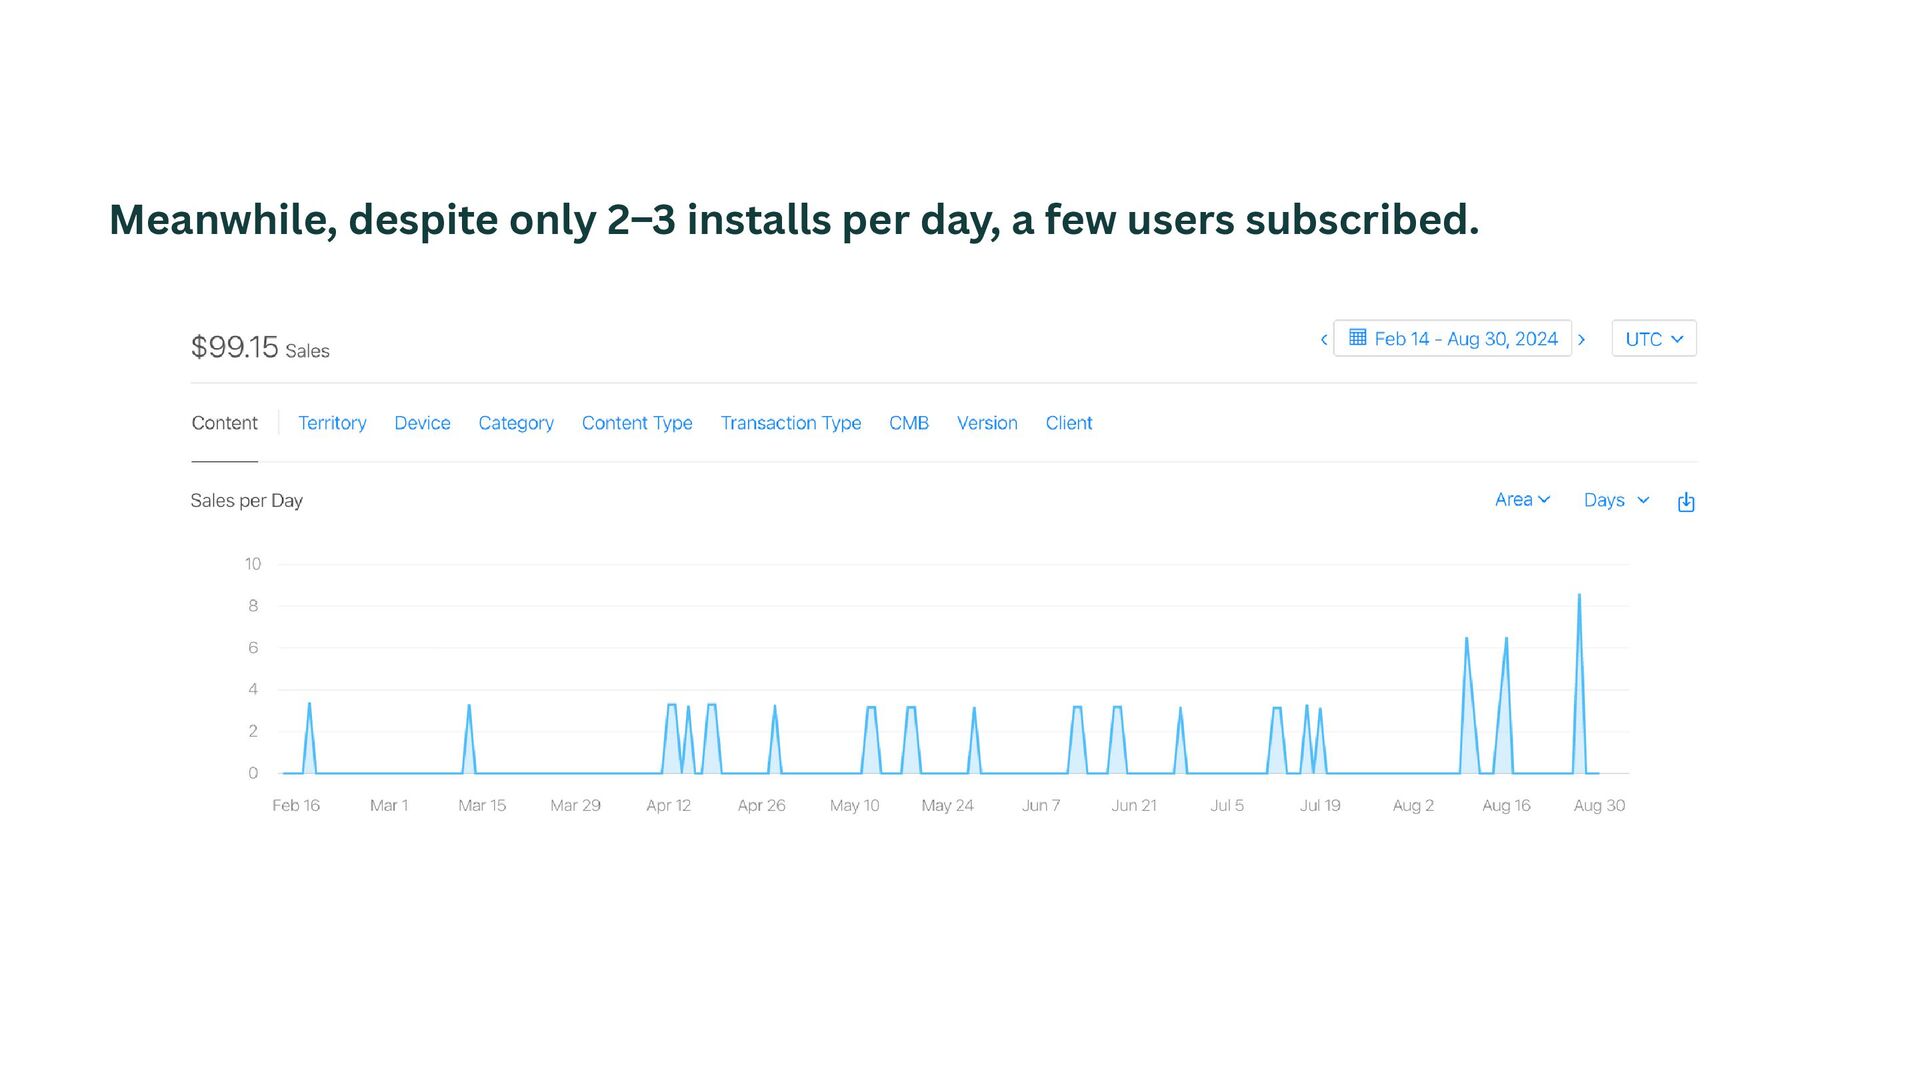Open the UTC timezone dropdown
The height and width of the screenshot is (1080, 1920).
click(x=1653, y=339)
